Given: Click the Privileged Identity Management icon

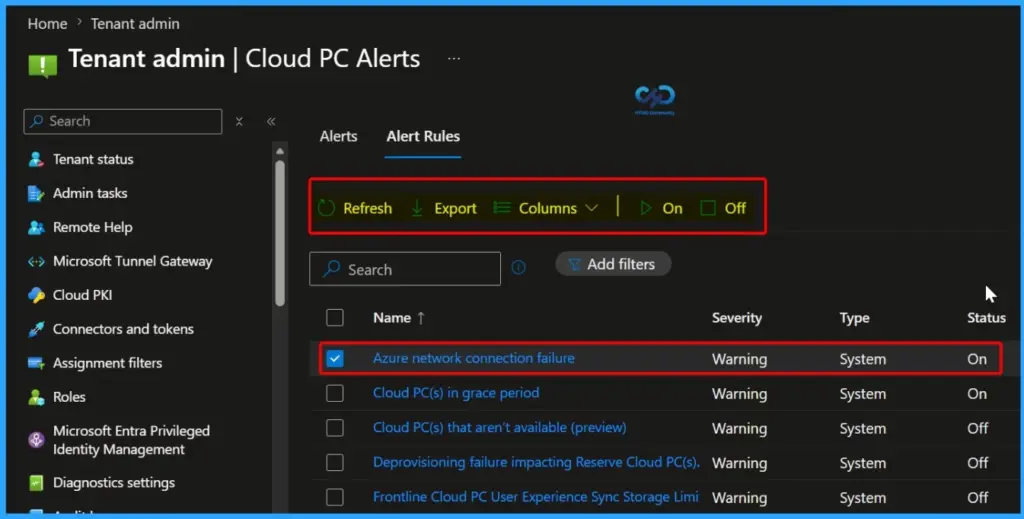Looking at the screenshot, I should (36, 440).
